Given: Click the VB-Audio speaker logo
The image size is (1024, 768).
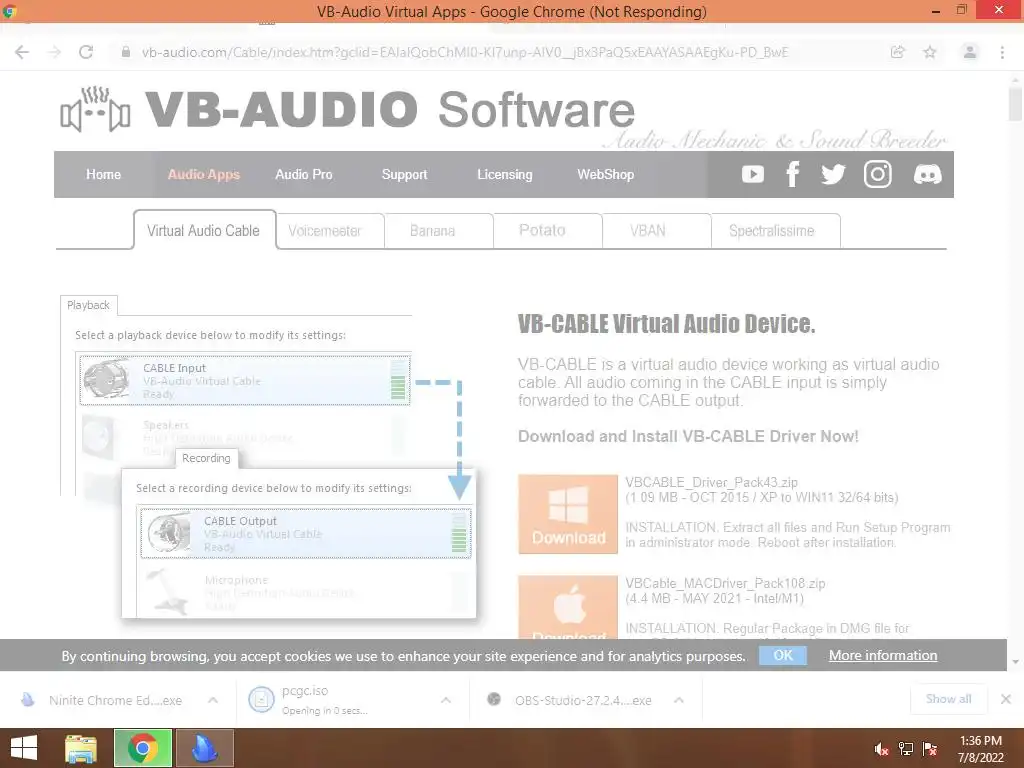Looking at the screenshot, I should [x=95, y=109].
